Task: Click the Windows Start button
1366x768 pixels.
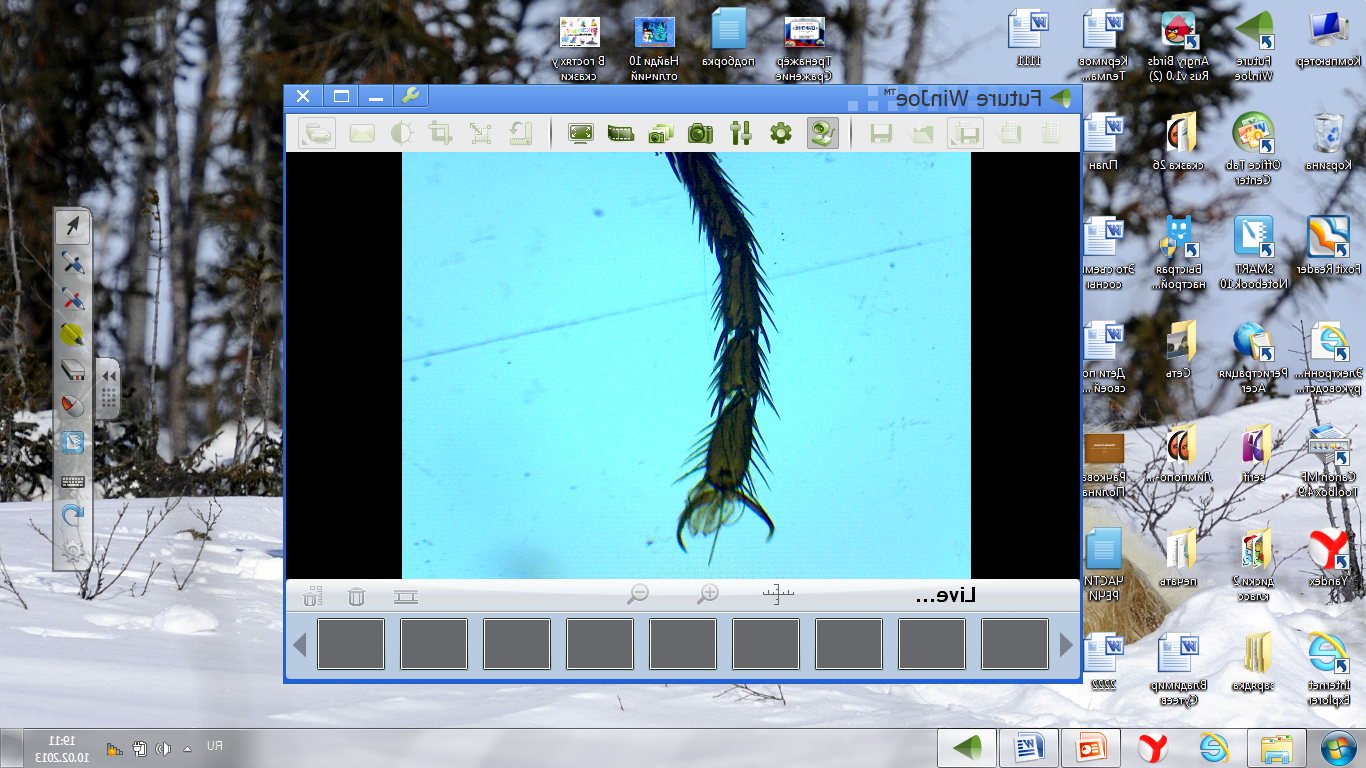Action: (1338, 748)
